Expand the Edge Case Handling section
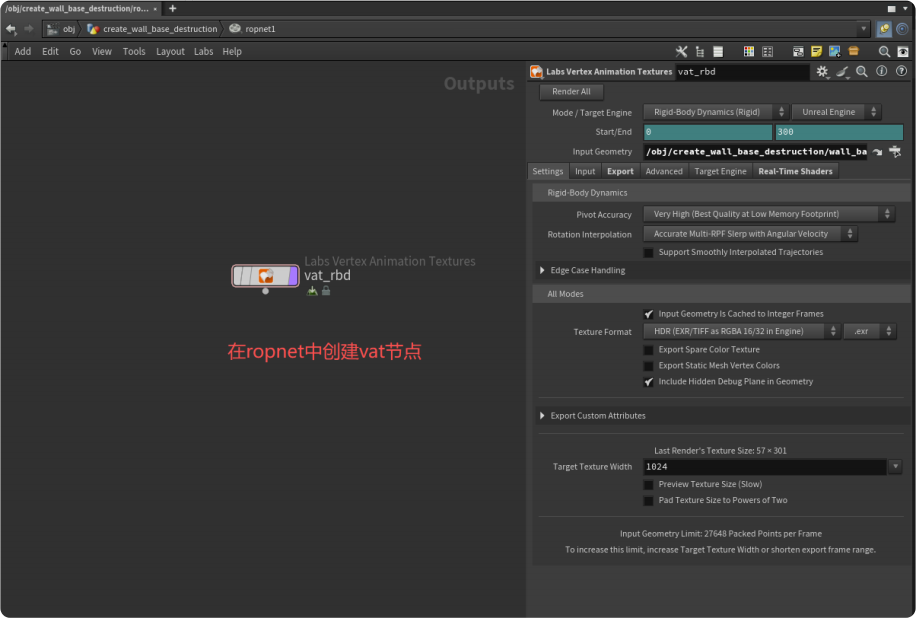916x619 pixels. pos(542,270)
